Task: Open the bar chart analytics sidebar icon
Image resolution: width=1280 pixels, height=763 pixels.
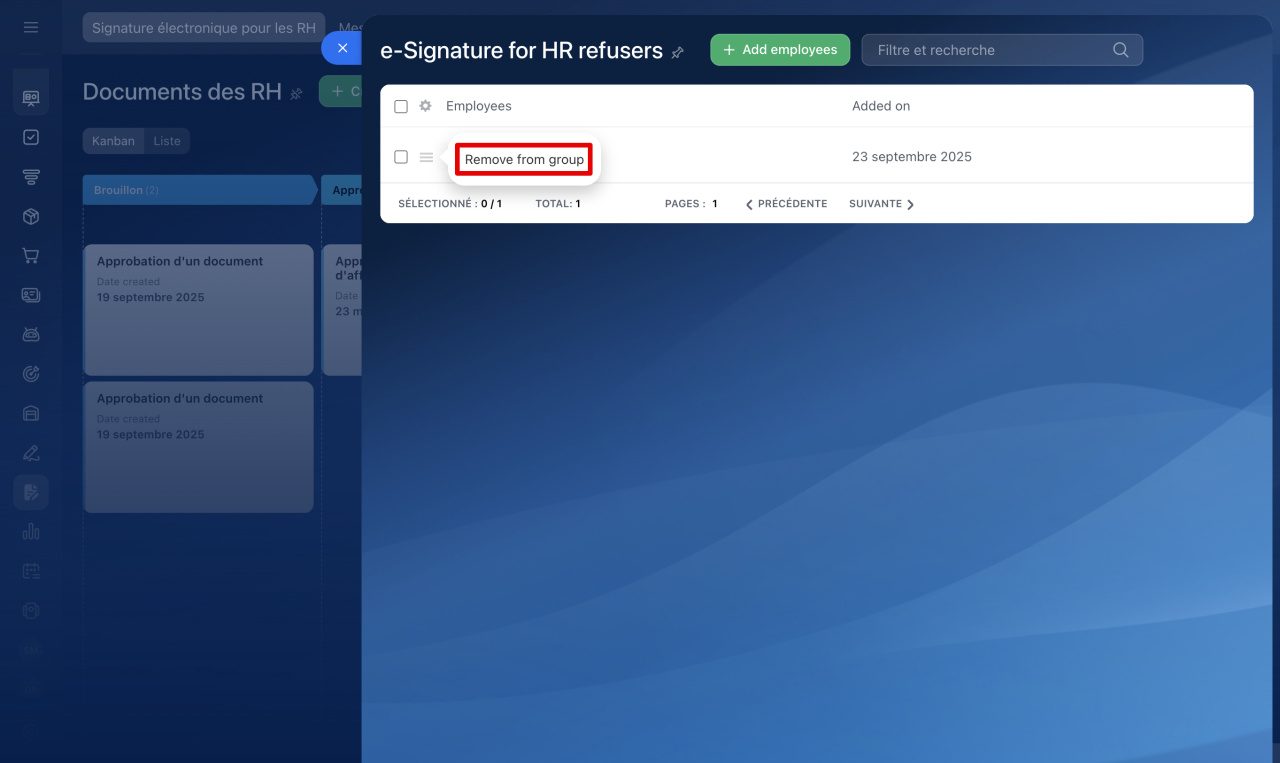Action: [31, 532]
